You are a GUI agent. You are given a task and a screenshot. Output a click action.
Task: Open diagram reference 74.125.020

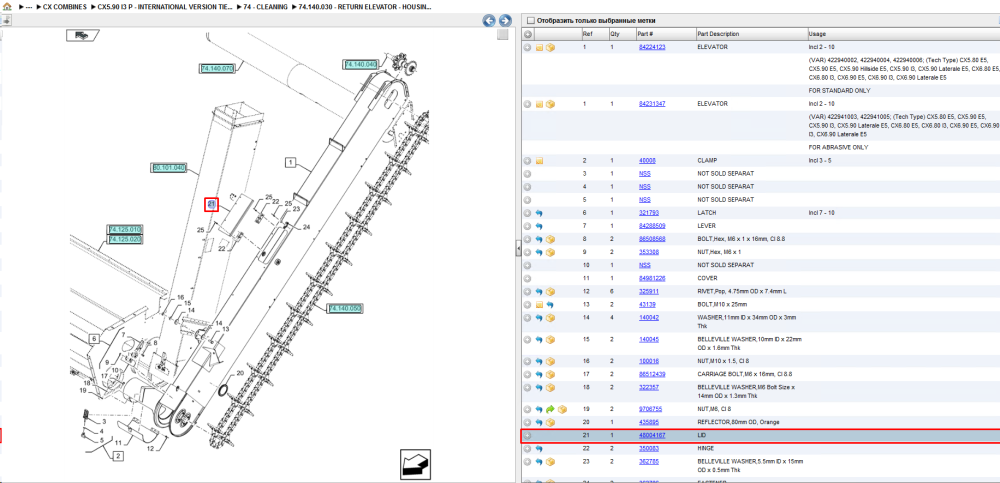click(125, 239)
